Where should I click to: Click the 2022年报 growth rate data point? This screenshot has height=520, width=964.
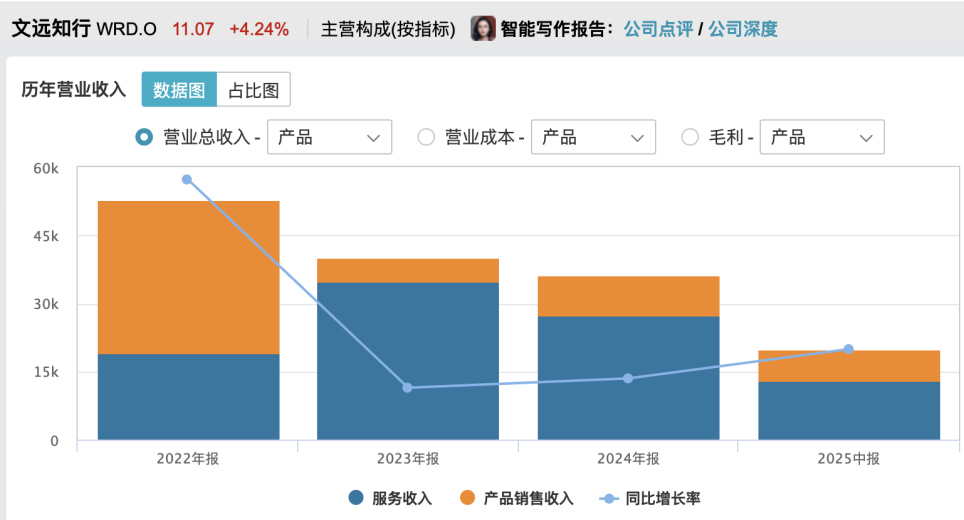(x=187, y=179)
